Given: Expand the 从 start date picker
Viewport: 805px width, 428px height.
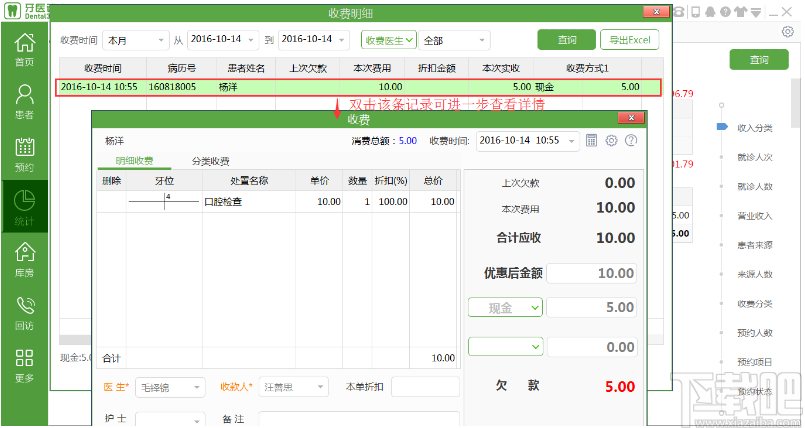Looking at the screenshot, I should pyautogui.click(x=251, y=40).
